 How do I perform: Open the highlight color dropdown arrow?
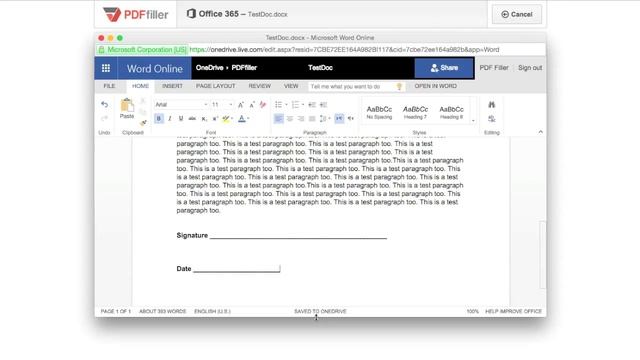(x=232, y=119)
